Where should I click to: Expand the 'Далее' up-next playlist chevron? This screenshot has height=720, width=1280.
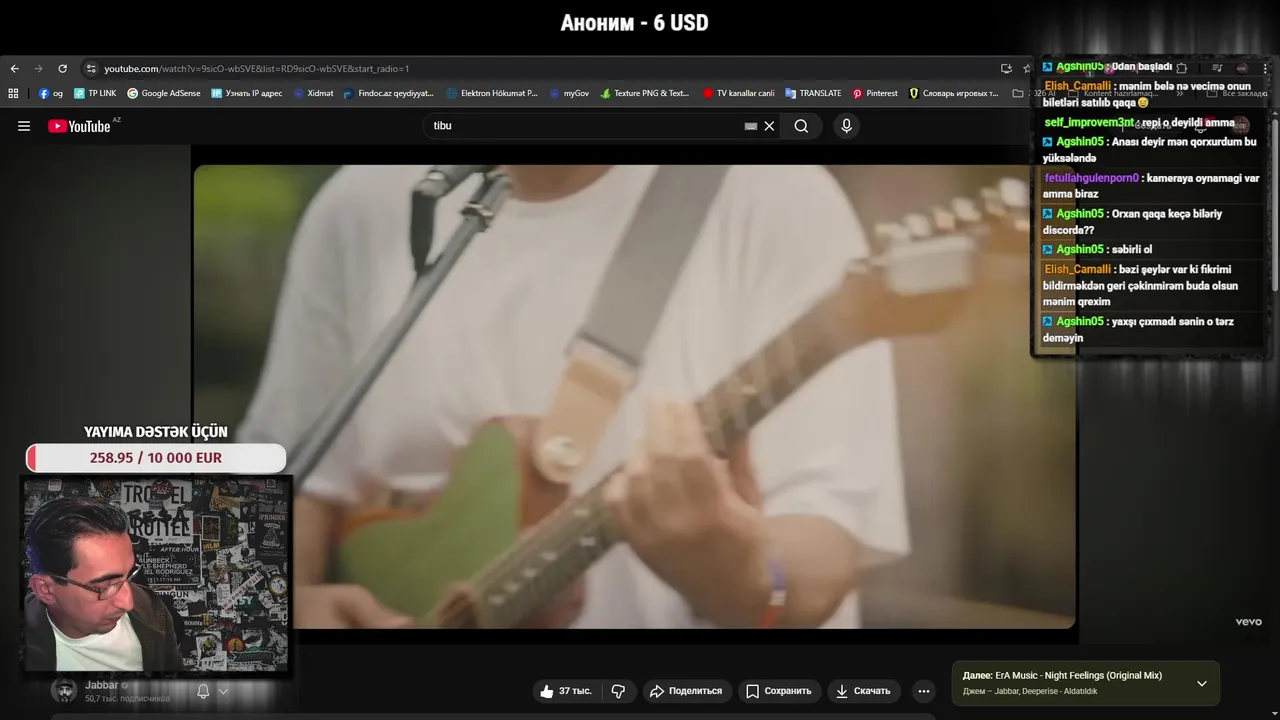tap(1201, 683)
